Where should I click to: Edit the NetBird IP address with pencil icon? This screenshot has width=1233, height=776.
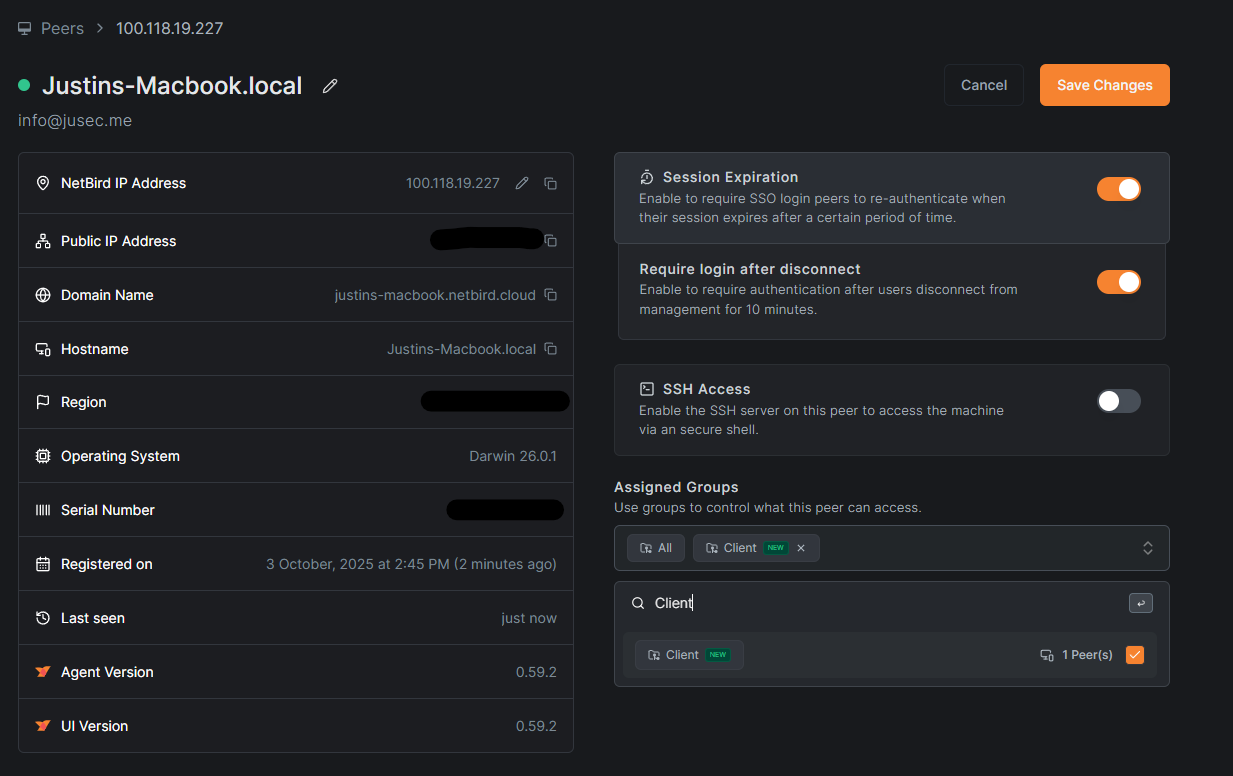tap(521, 183)
